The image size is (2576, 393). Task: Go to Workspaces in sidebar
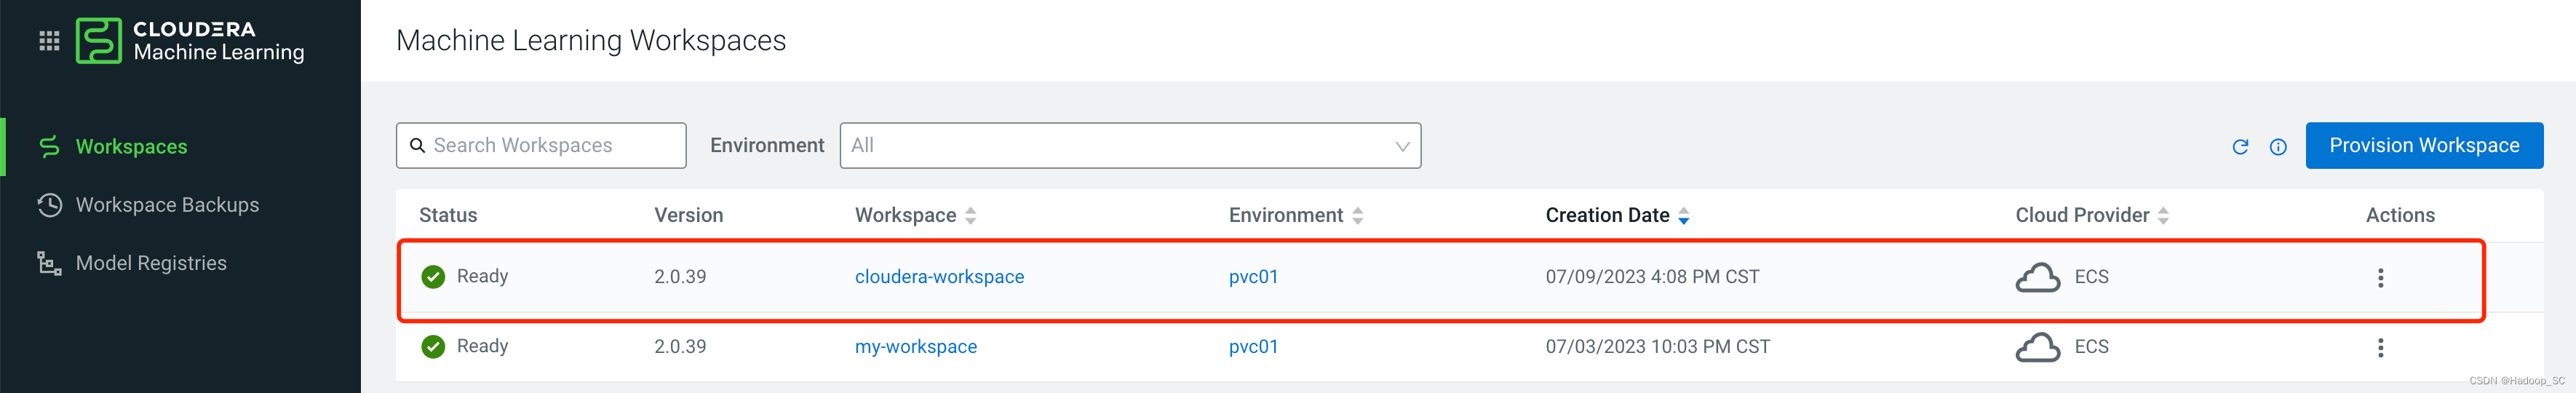[x=131, y=147]
